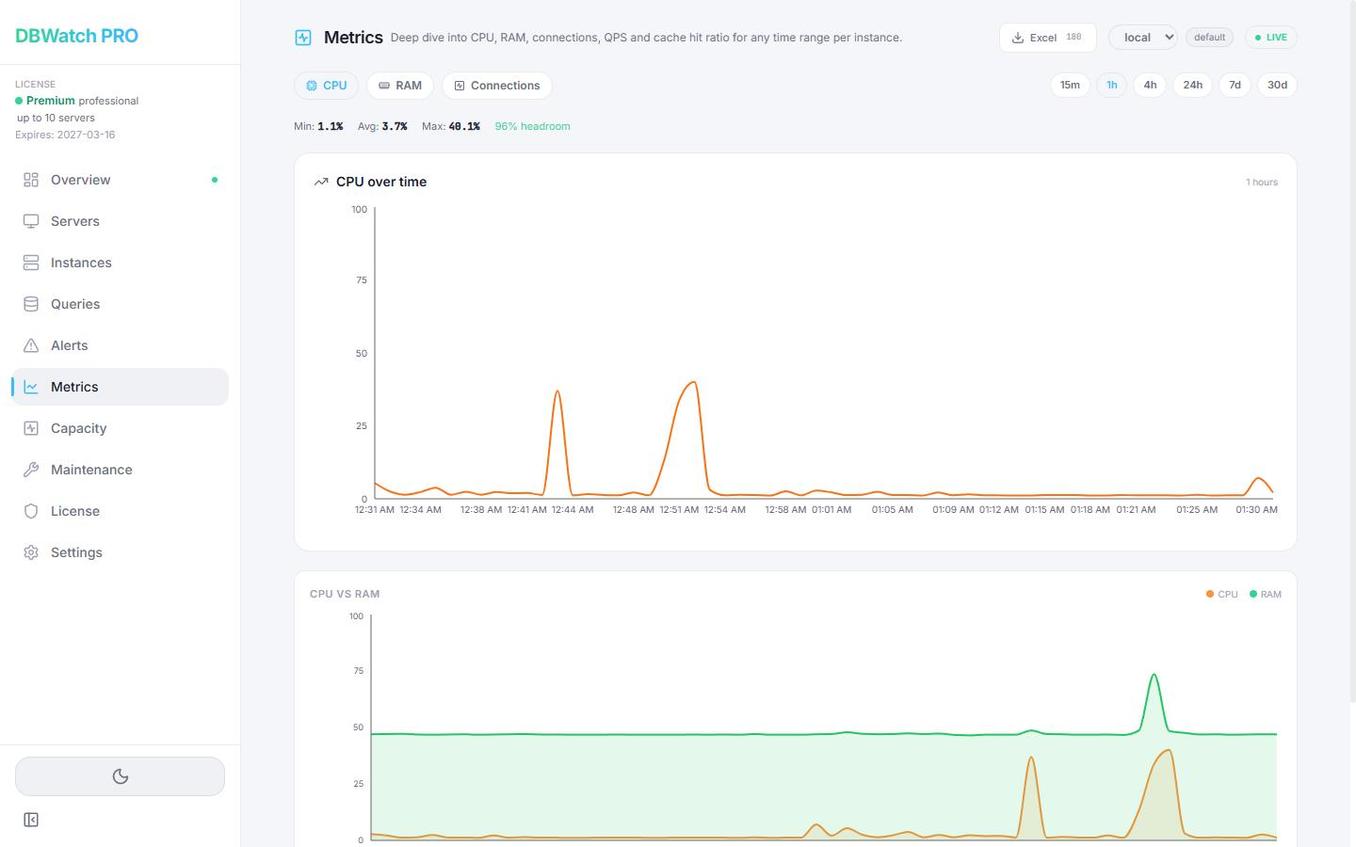This screenshot has height=847, width=1356.
Task: Open the local environment dropdown
Action: (x=1141, y=37)
